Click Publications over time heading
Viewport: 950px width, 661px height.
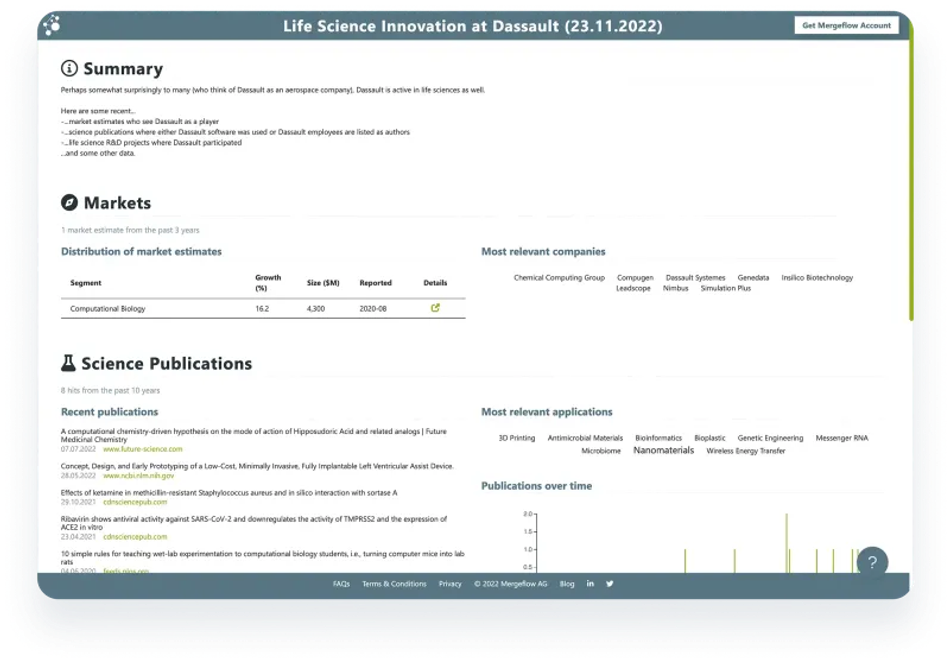[x=536, y=486]
